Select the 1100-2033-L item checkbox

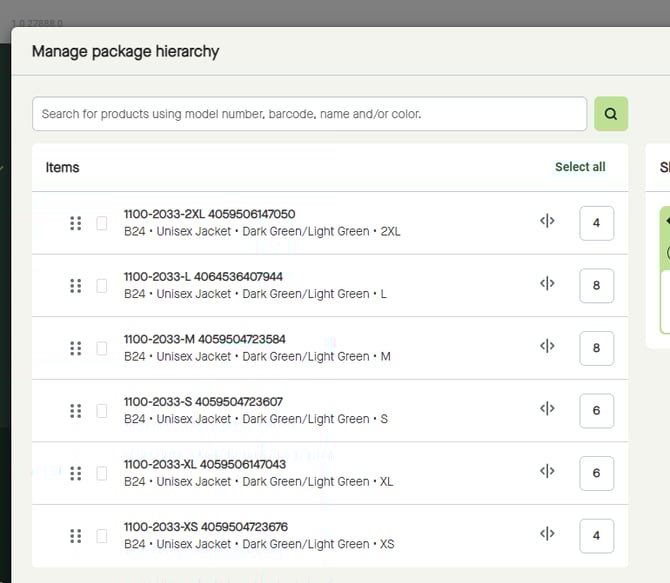101,286
